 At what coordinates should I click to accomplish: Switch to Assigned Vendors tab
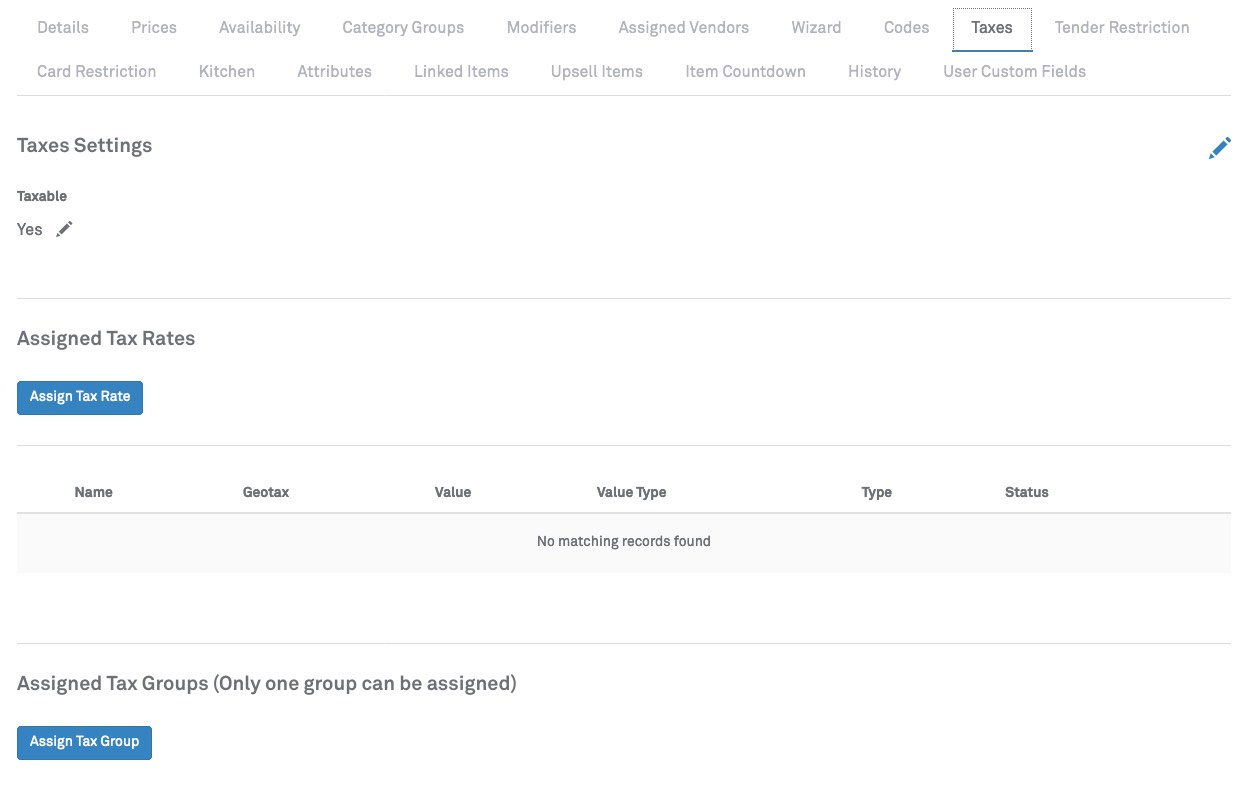coord(683,28)
